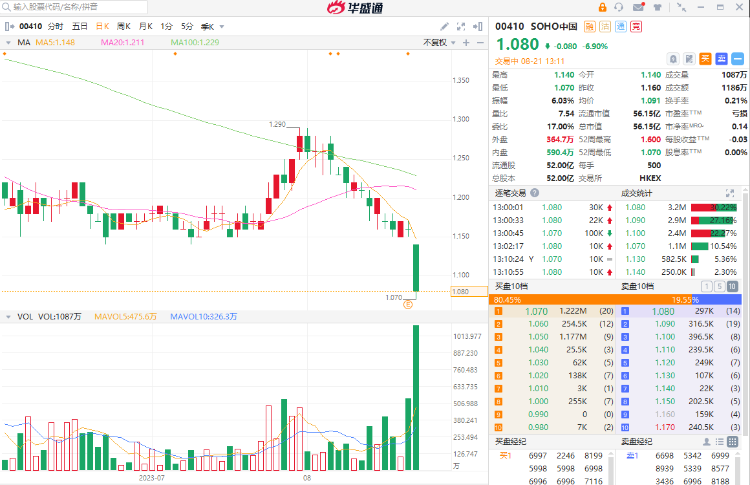Show 10 levels order depth
This screenshot has height=485, width=750.
pos(732,287)
